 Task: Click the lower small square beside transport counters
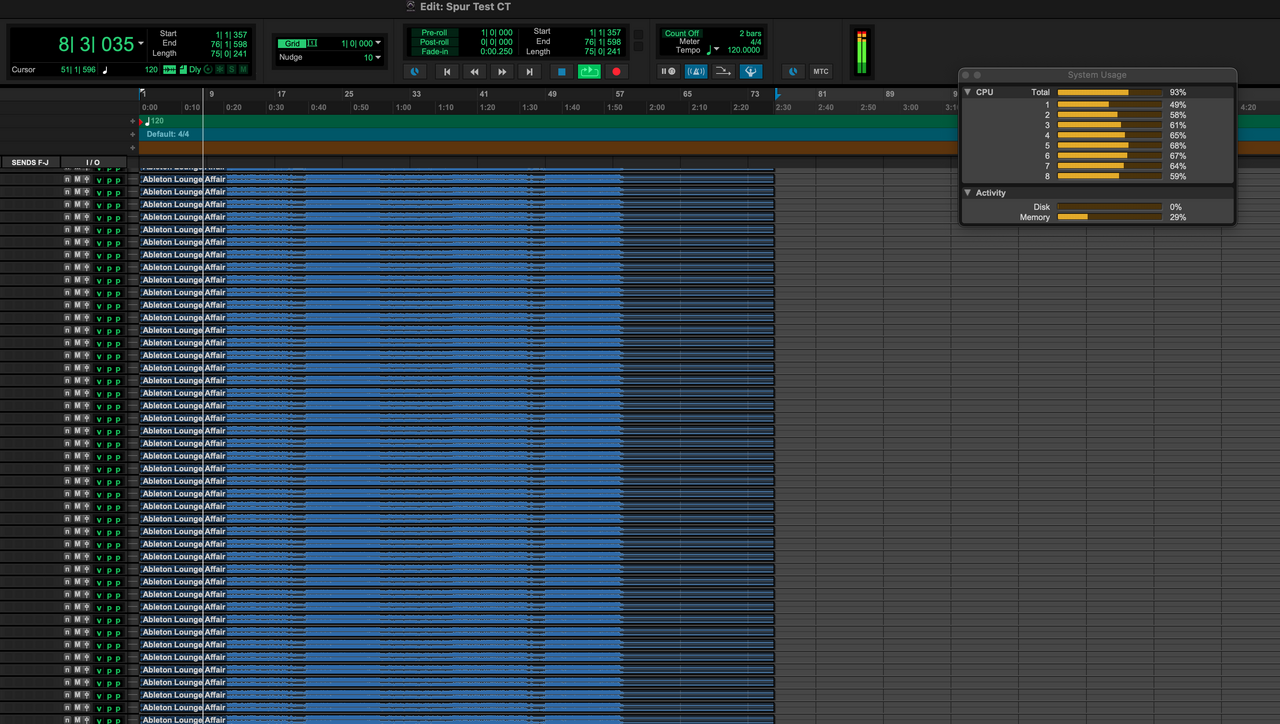pos(638,46)
